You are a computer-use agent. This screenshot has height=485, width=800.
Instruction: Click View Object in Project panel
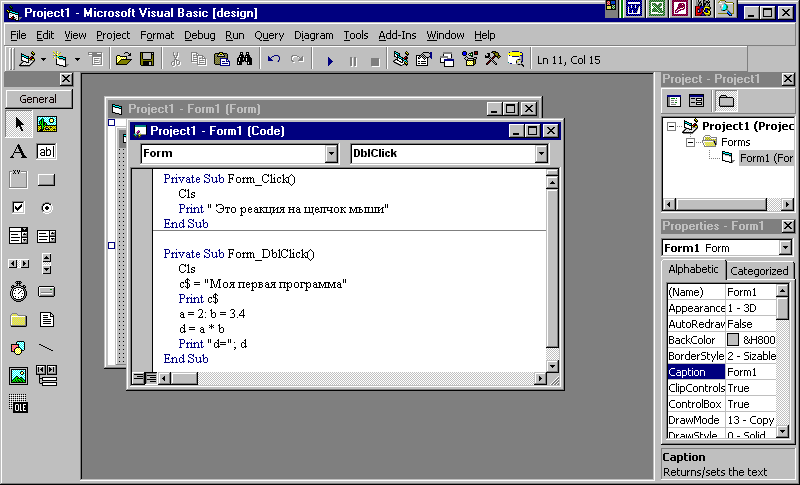pyautogui.click(x=696, y=101)
